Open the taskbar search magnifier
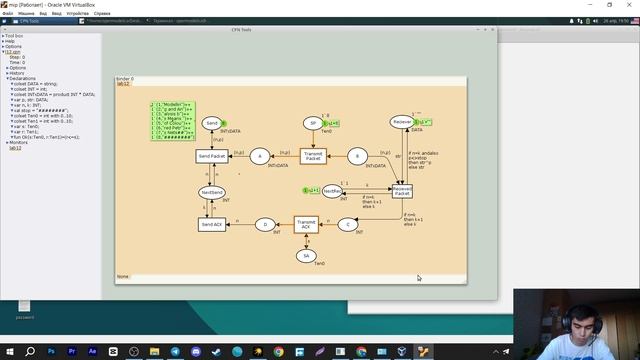Image resolution: width=640 pixels, height=360 pixels. 30,351
